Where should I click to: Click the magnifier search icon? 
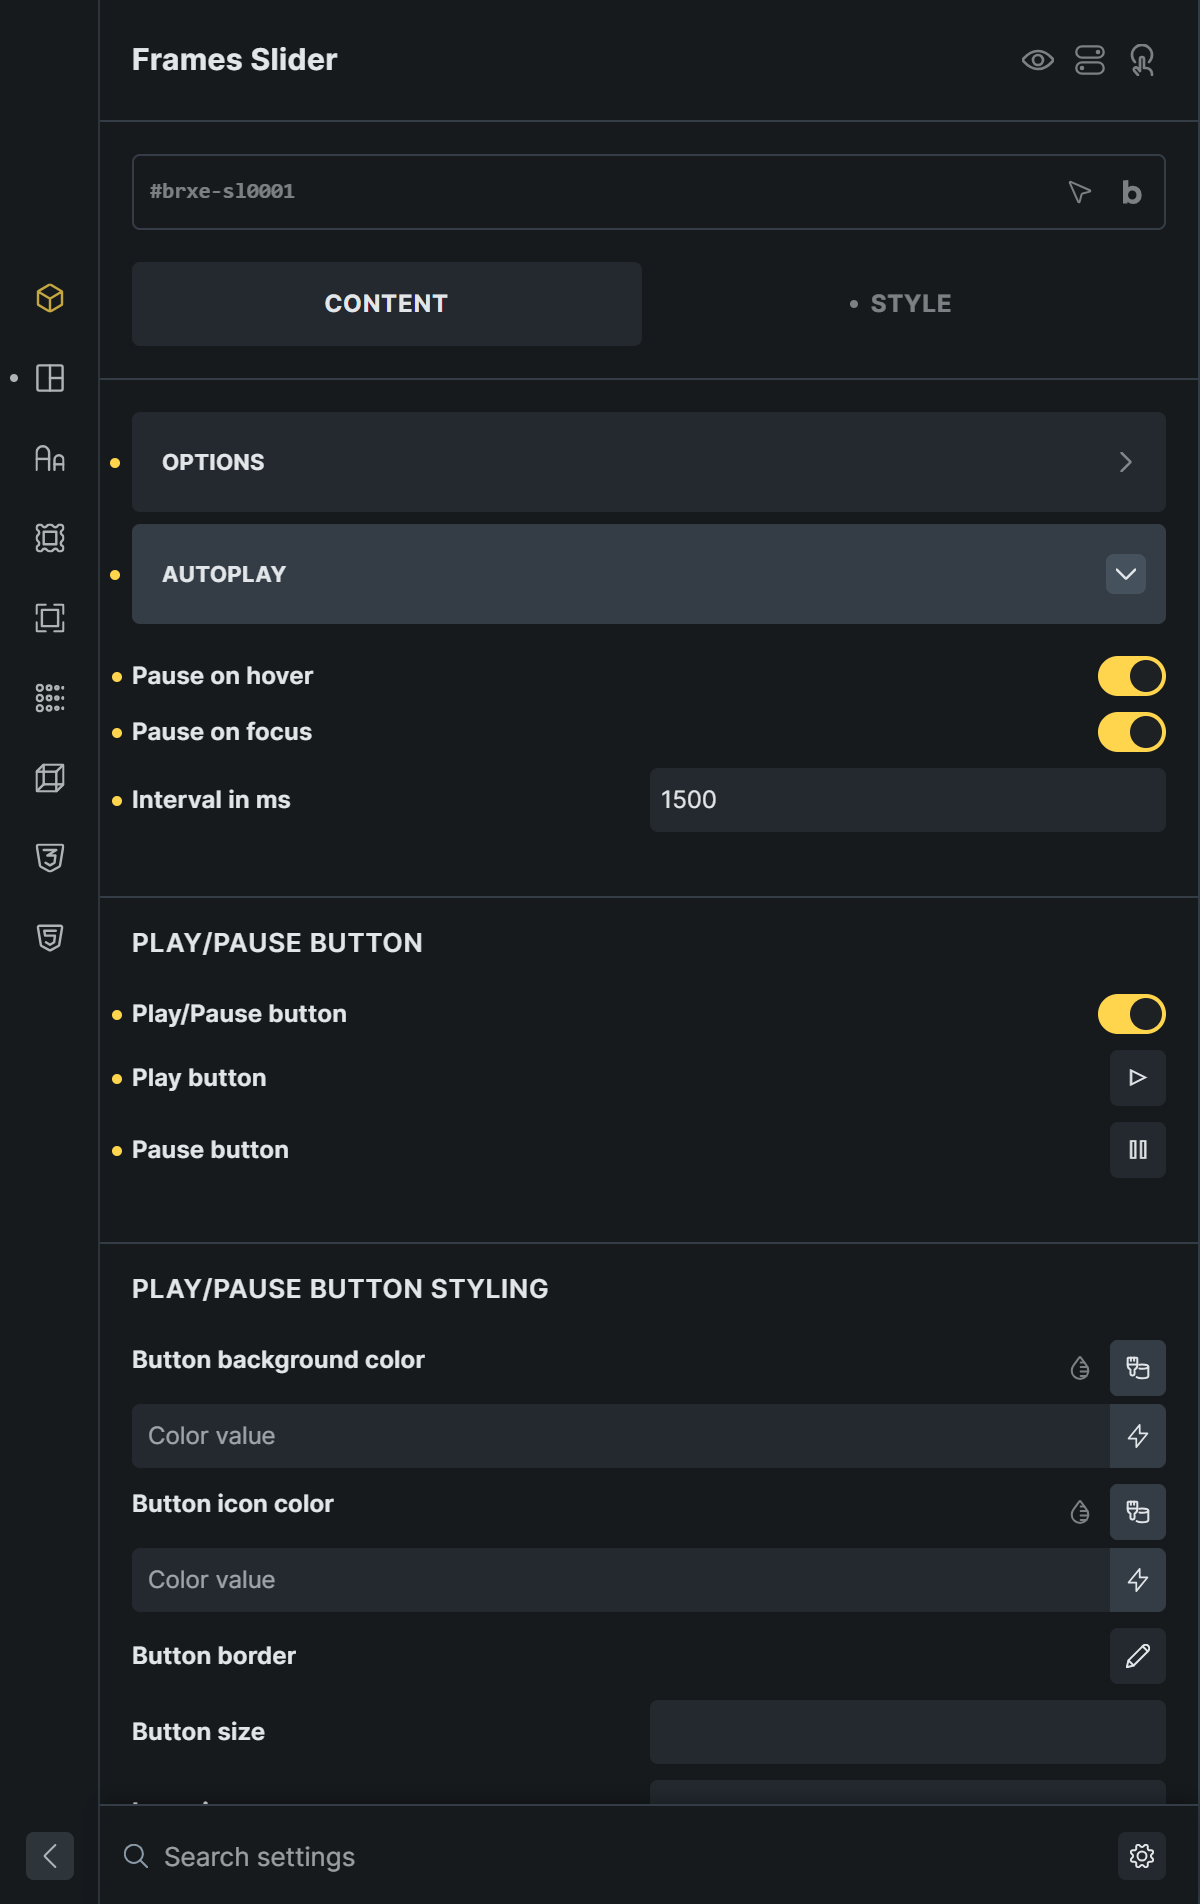coord(136,1856)
